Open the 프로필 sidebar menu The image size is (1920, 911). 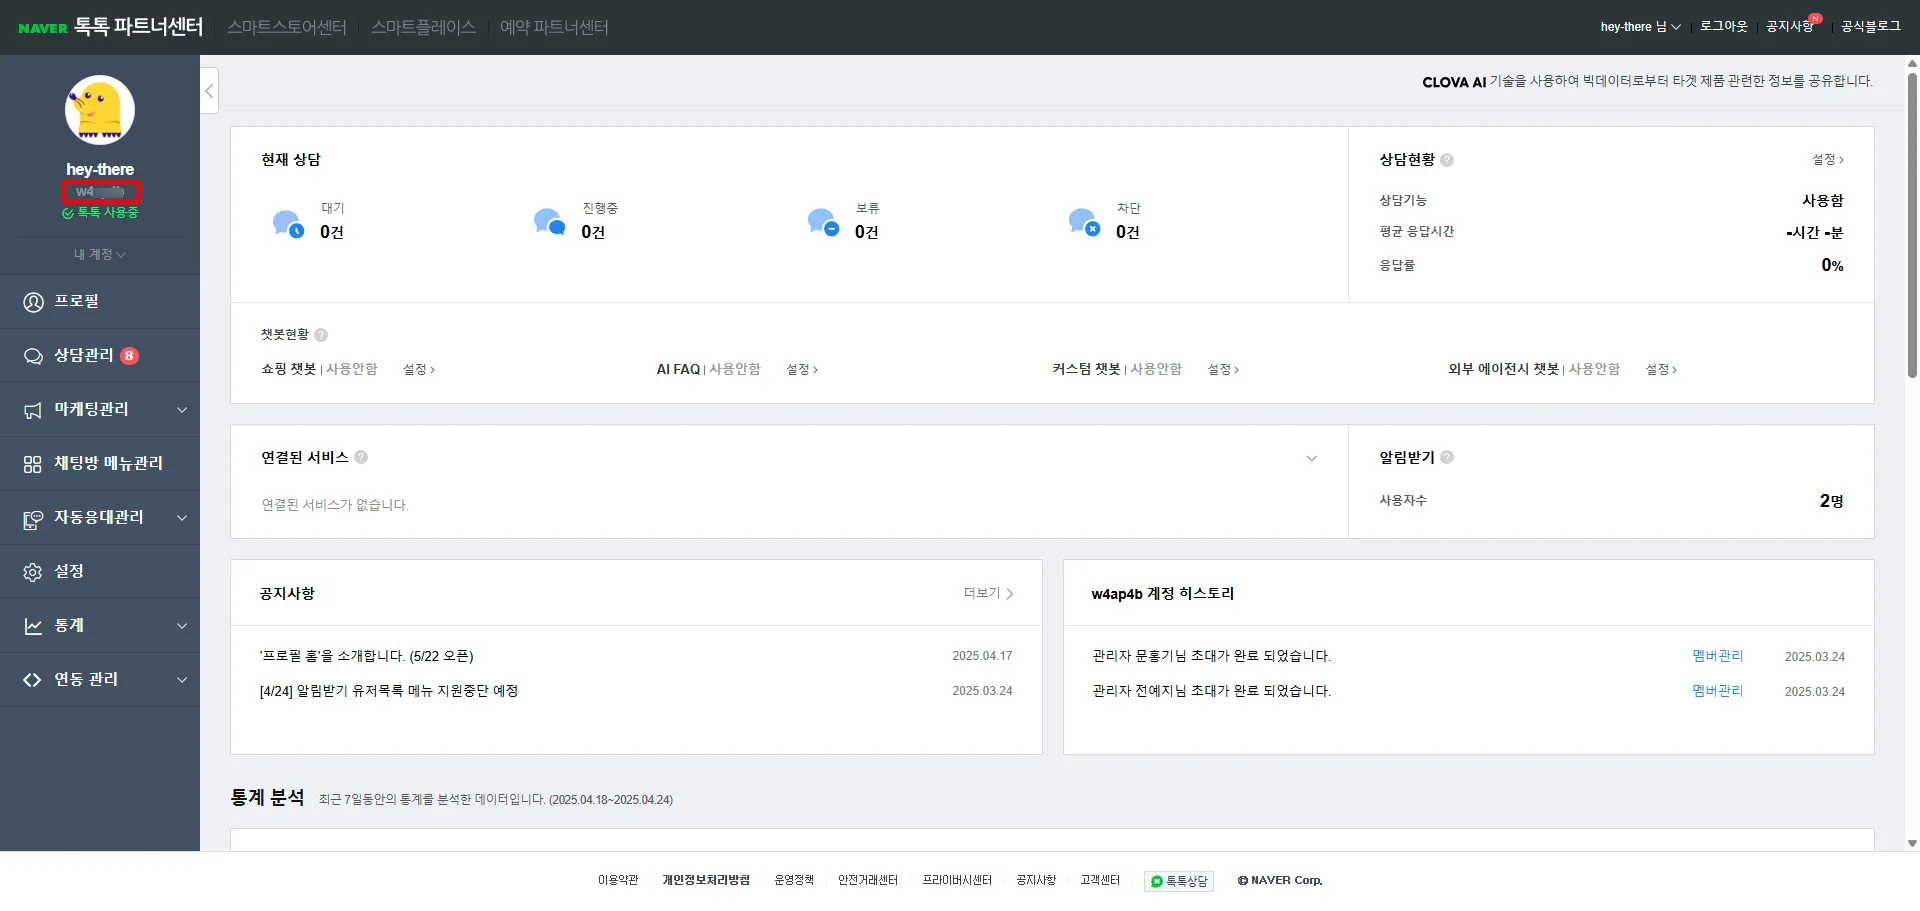point(100,302)
